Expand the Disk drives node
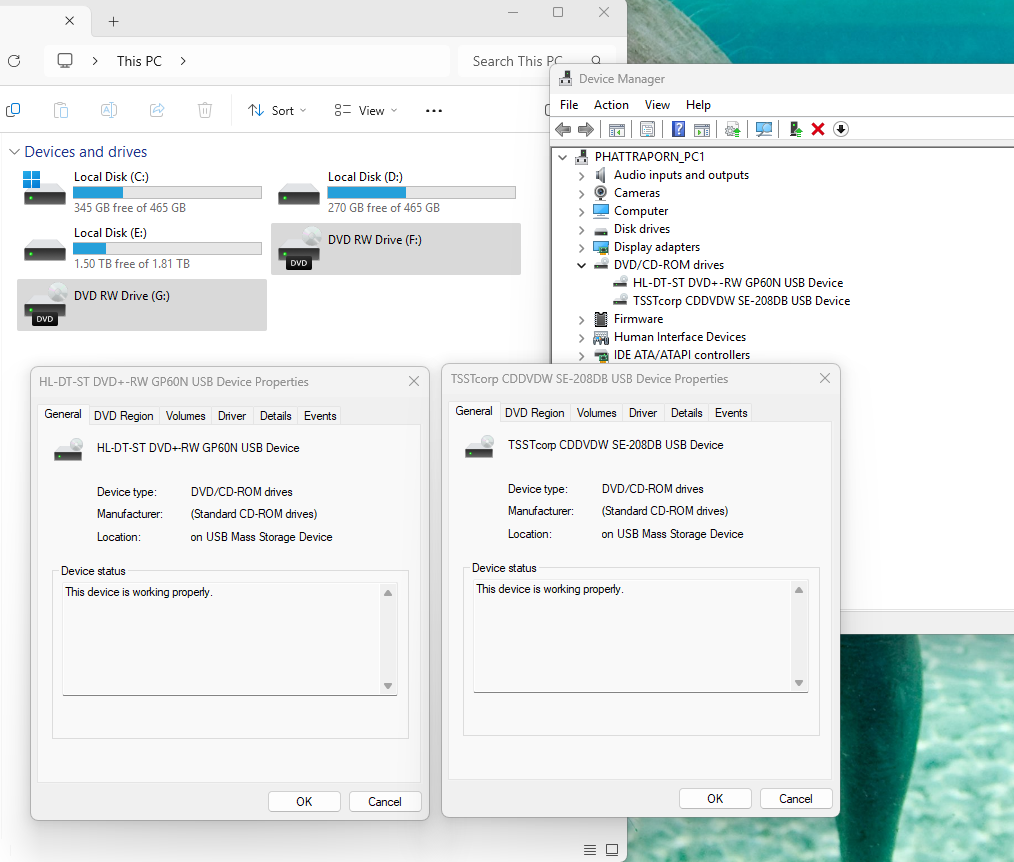The height and width of the screenshot is (862, 1014). point(581,230)
